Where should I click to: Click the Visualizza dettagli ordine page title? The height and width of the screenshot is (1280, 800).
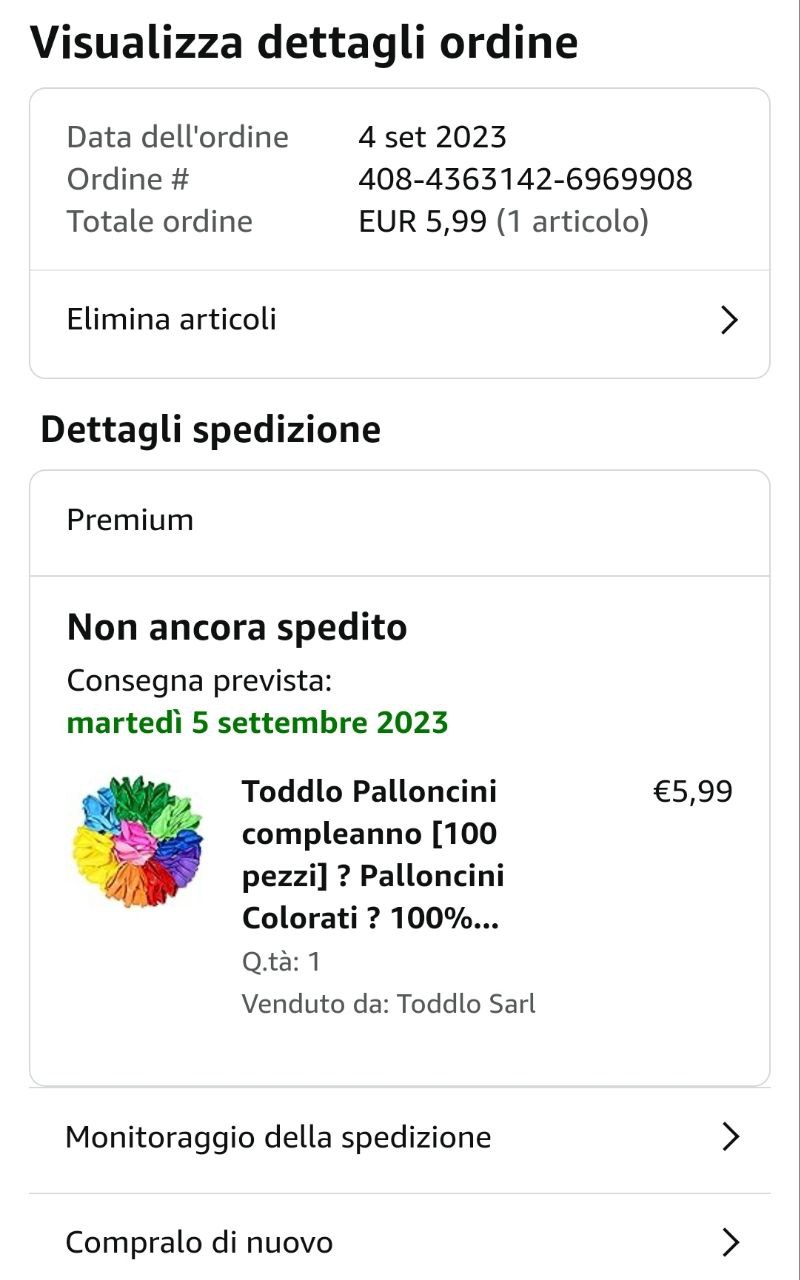pyautogui.click(x=304, y=42)
